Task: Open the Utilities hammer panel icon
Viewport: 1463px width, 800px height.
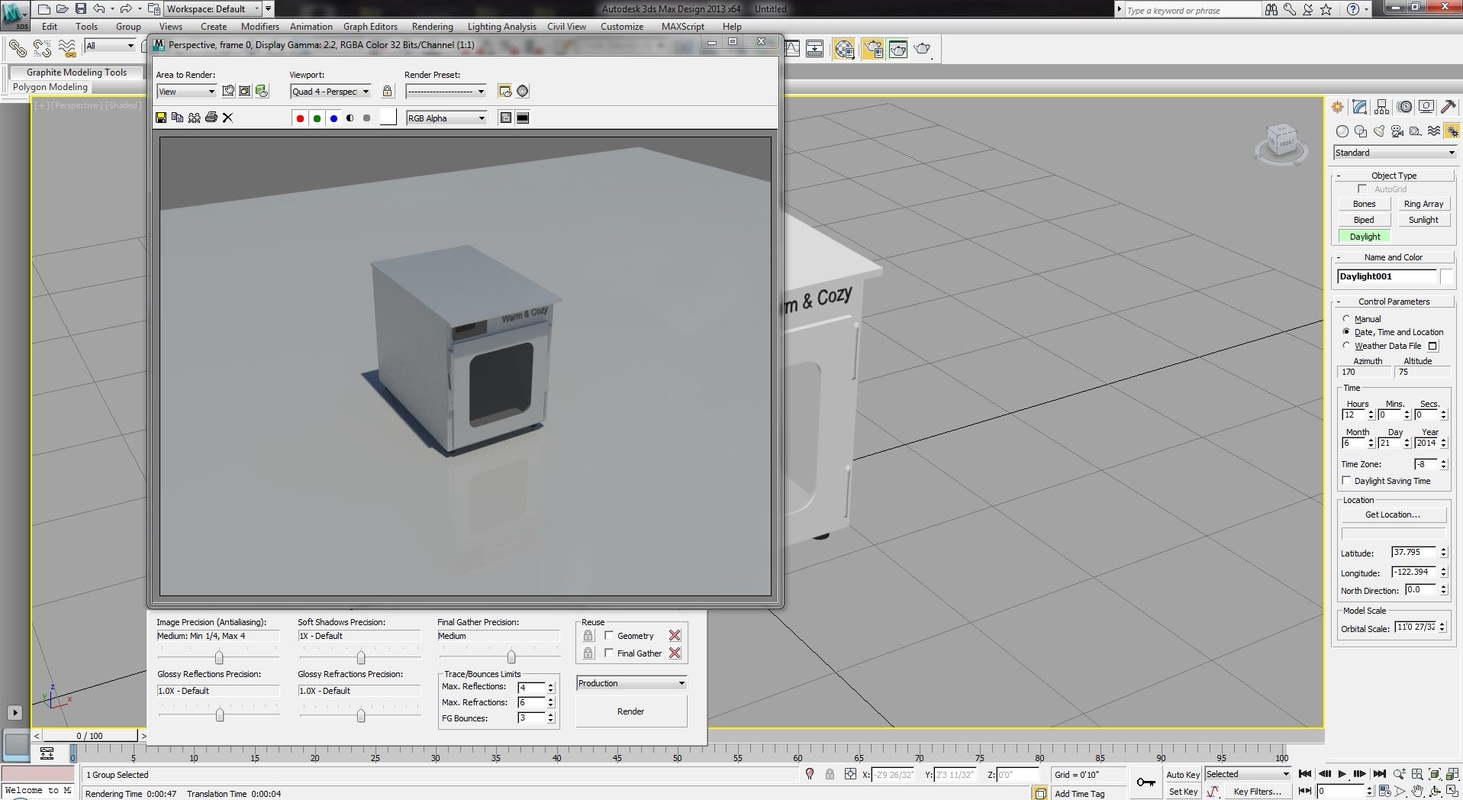Action: 1447,107
